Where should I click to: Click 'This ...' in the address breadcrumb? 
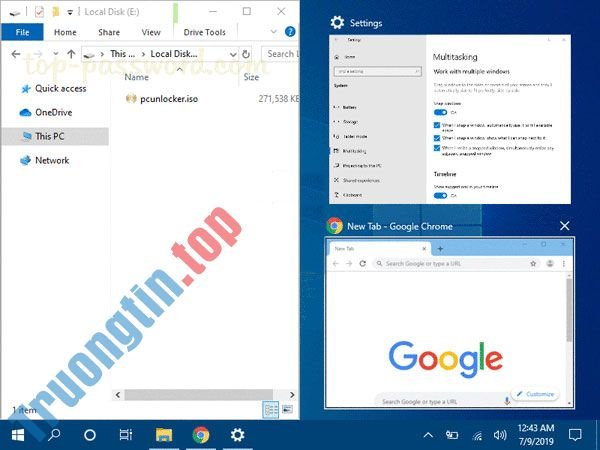point(122,54)
